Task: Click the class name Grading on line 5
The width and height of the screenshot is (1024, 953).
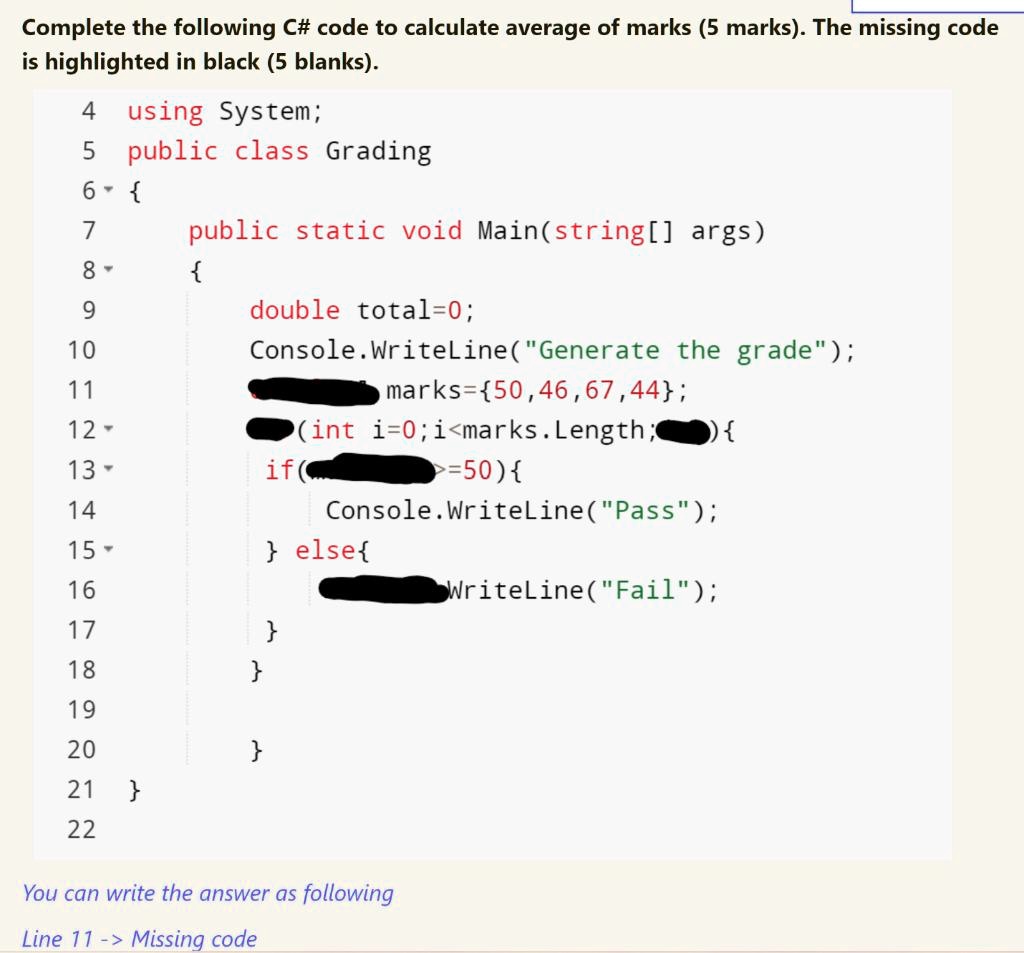Action: (382, 150)
